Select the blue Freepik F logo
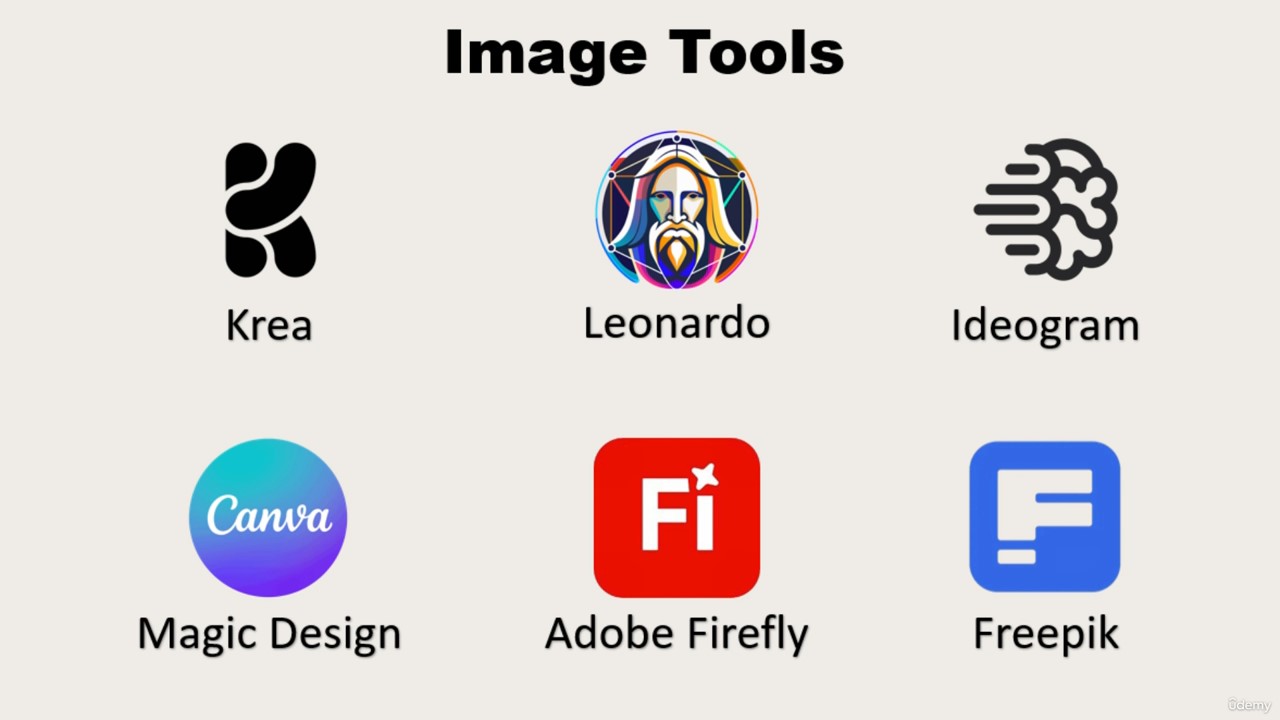1280x720 pixels. pos(1045,516)
